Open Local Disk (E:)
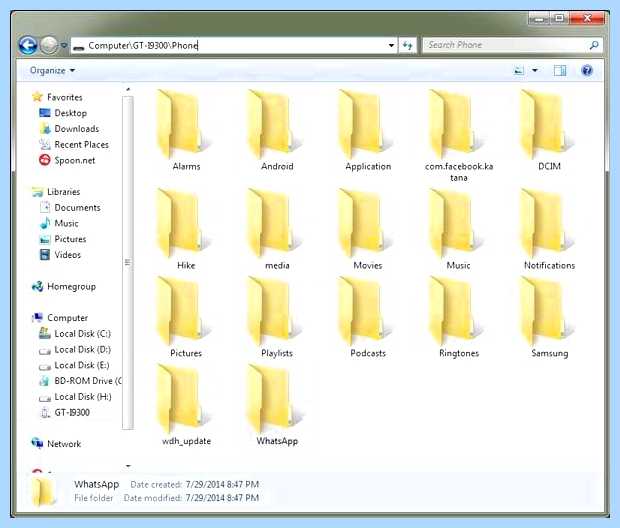Viewport: 620px width, 528px height. point(74,365)
